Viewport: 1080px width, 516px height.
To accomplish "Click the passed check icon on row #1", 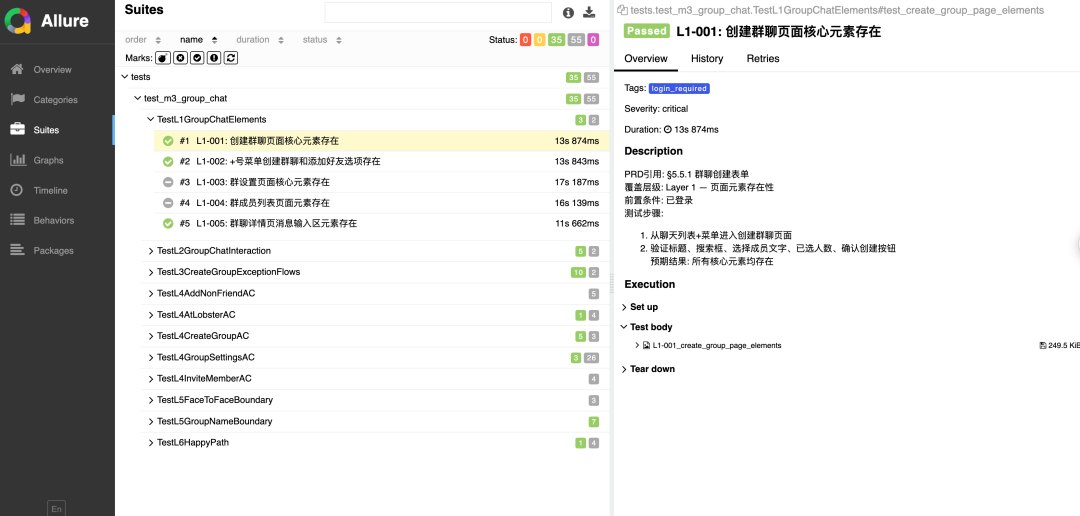I will click(167, 141).
